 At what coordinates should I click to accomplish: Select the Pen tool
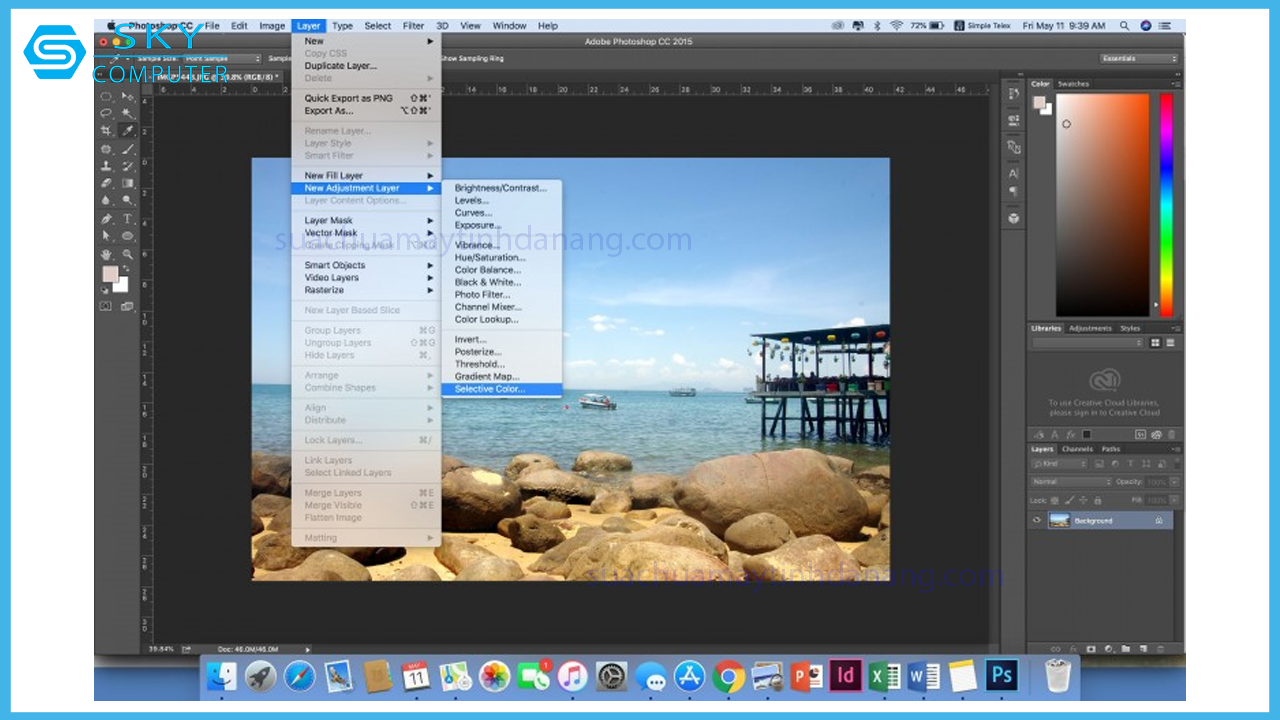point(106,219)
